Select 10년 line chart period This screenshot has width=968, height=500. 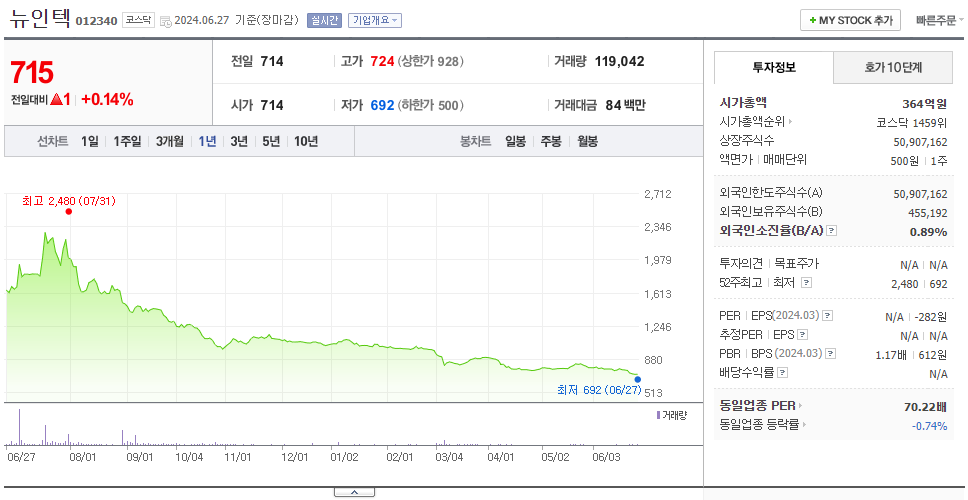pyautogui.click(x=306, y=141)
